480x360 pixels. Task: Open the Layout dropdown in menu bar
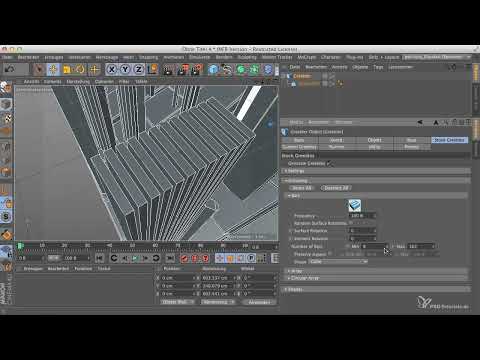coord(436,57)
